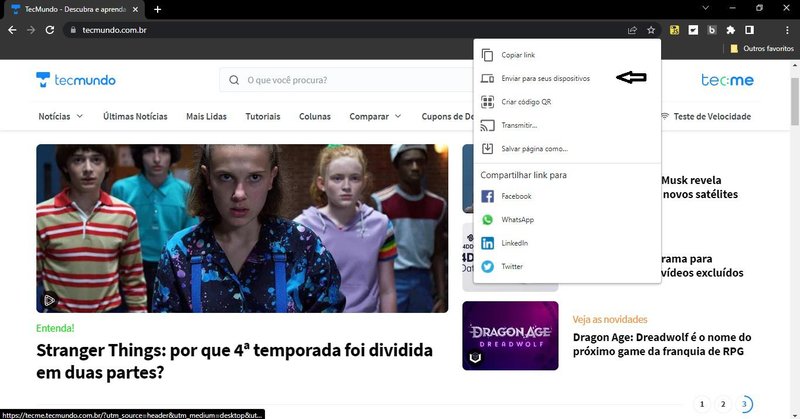
Task: Click Veja as novidades label
Action: (610, 319)
